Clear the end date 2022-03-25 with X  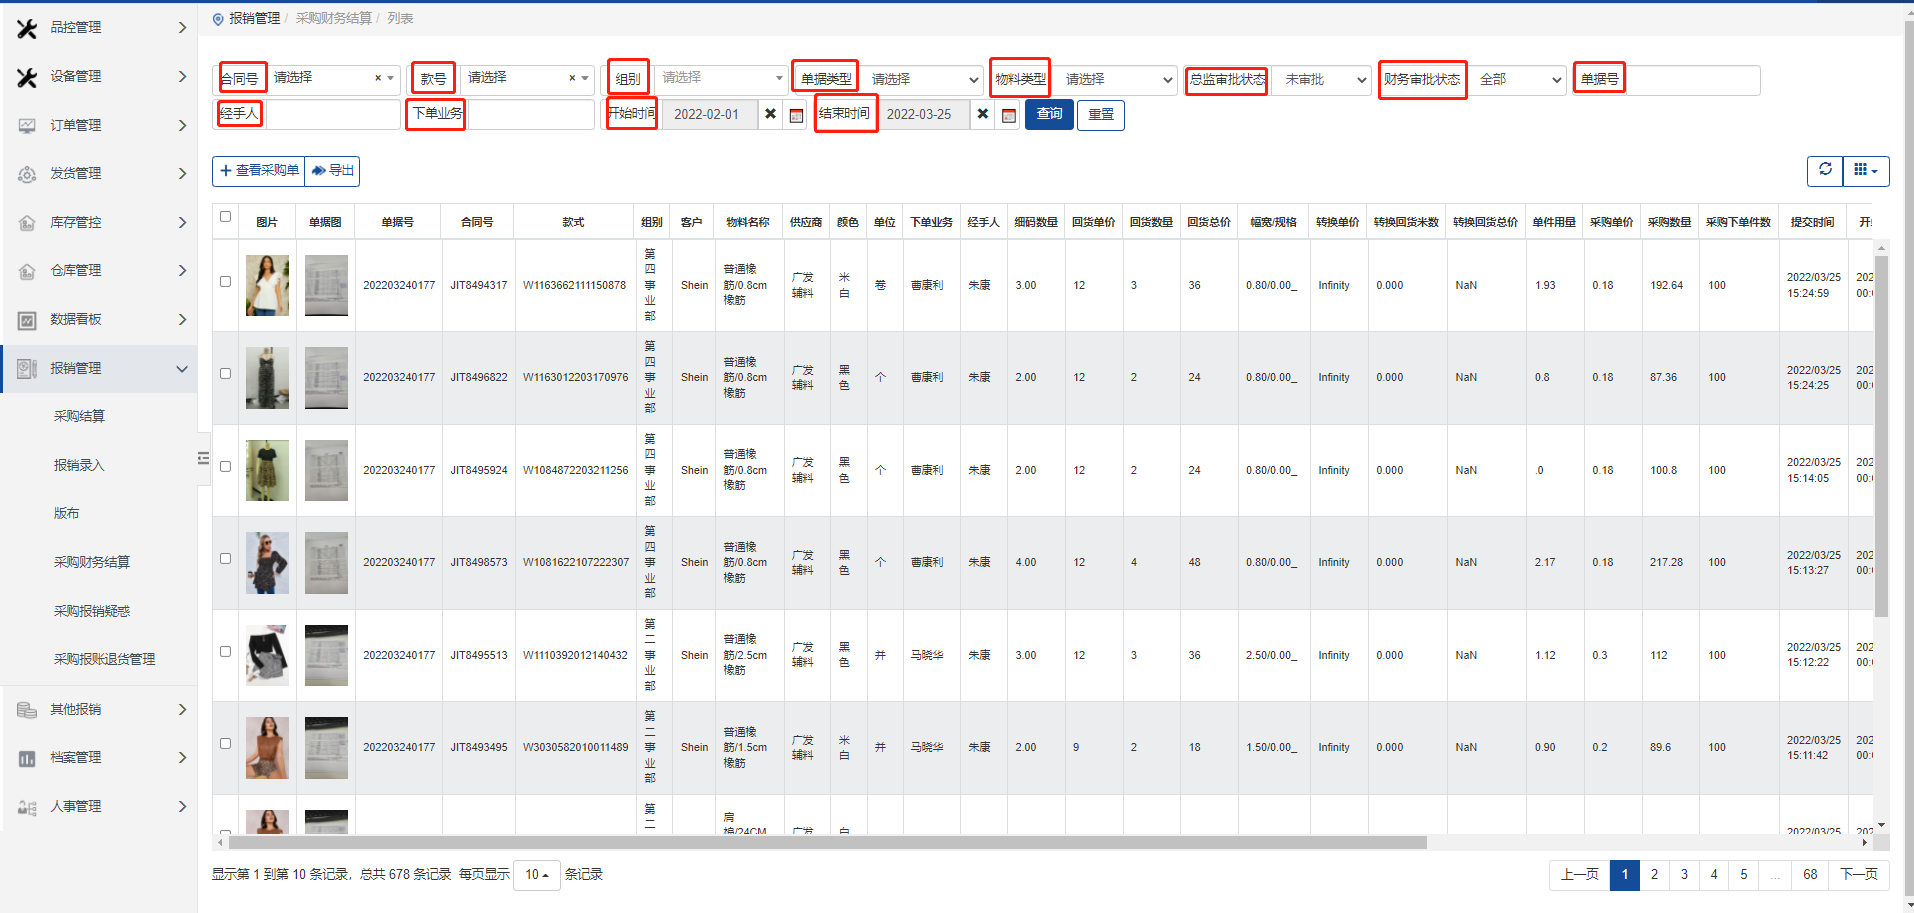point(983,114)
